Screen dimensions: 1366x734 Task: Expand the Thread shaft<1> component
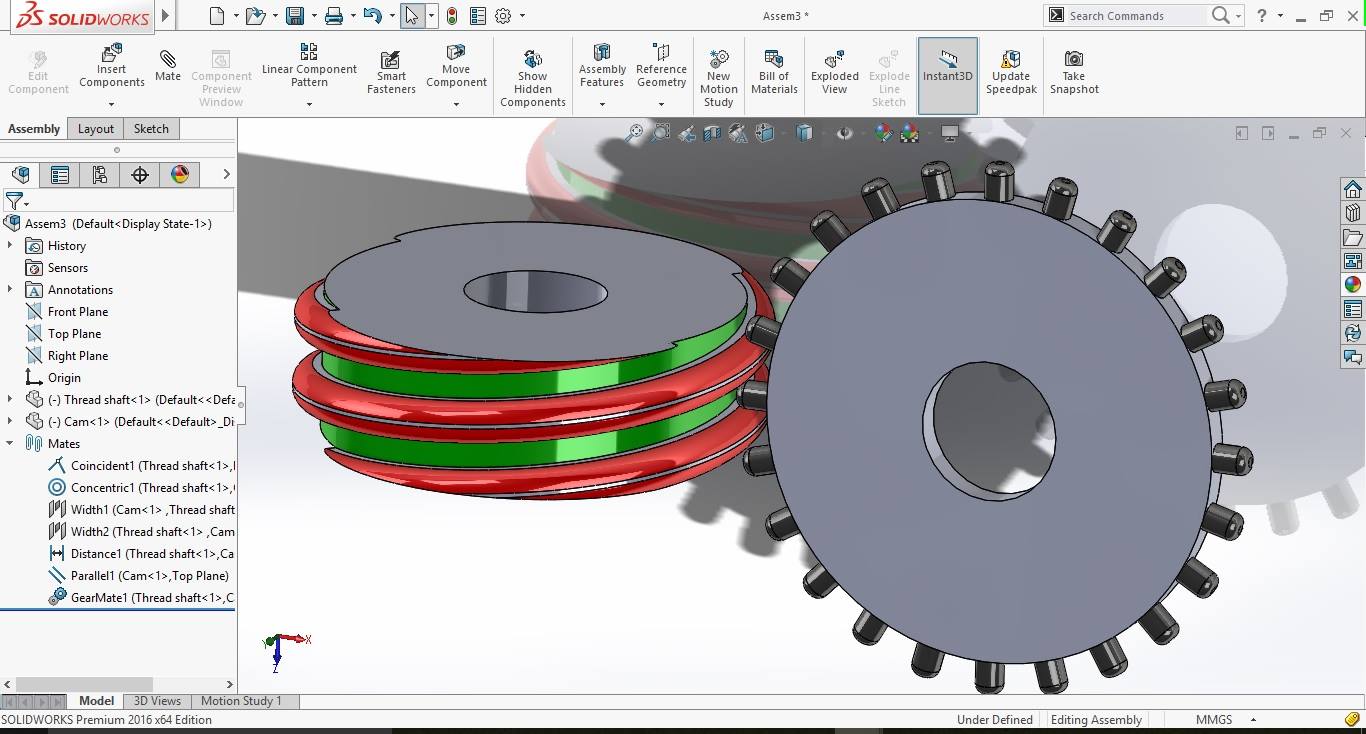[x=10, y=400]
